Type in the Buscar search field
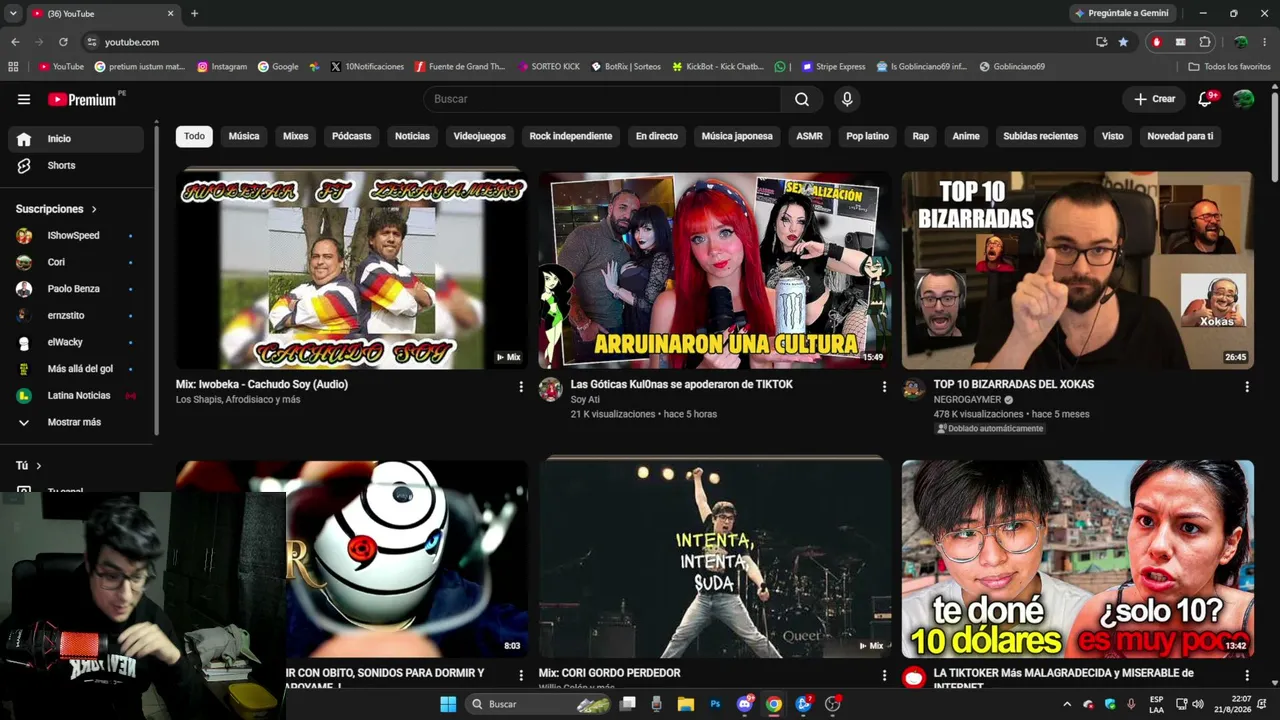 click(602, 99)
